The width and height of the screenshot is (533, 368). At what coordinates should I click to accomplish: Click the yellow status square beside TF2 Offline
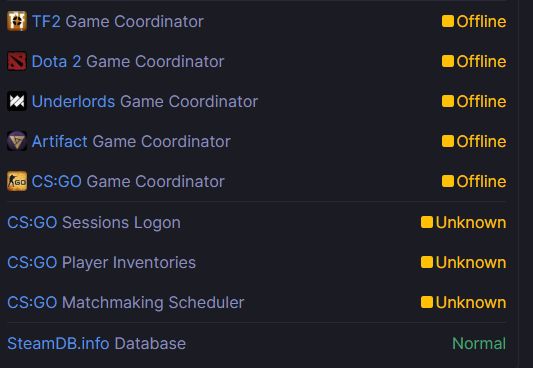(x=448, y=21)
